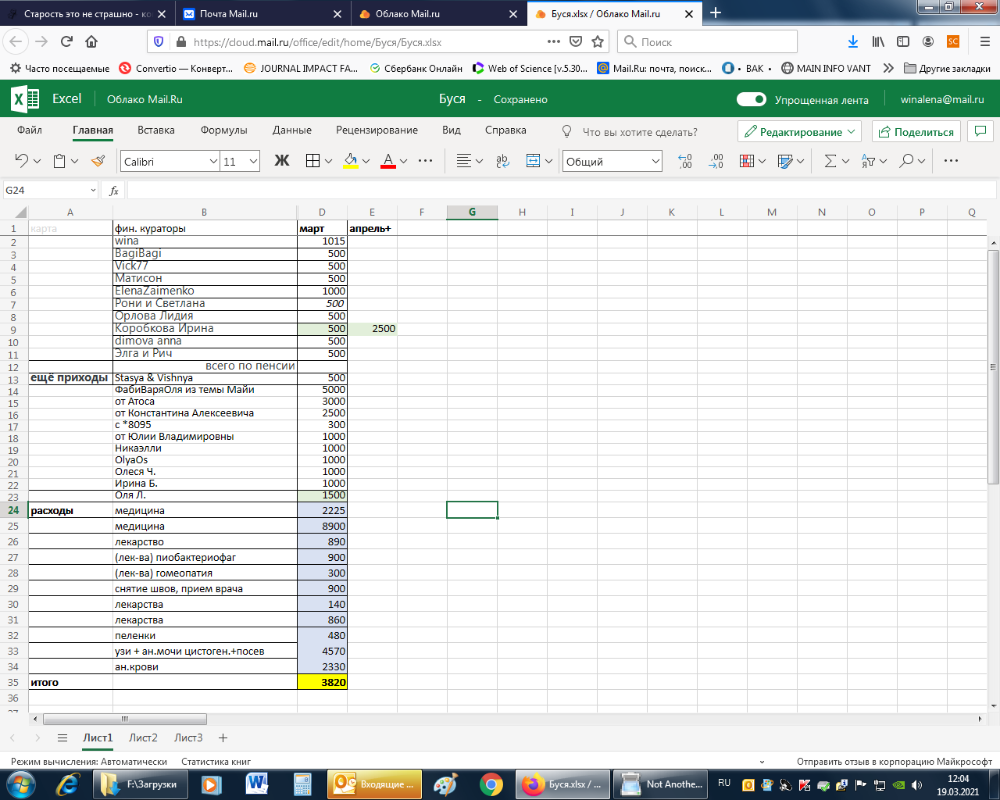Click the Поделиться share button

click(x=916, y=132)
